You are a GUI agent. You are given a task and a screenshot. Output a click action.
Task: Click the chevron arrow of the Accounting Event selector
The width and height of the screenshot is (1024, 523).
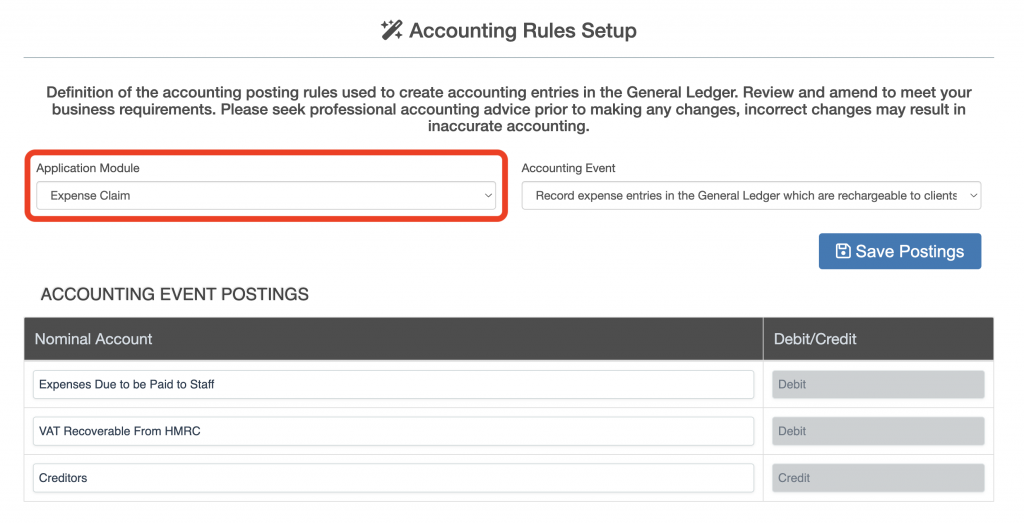coord(973,196)
